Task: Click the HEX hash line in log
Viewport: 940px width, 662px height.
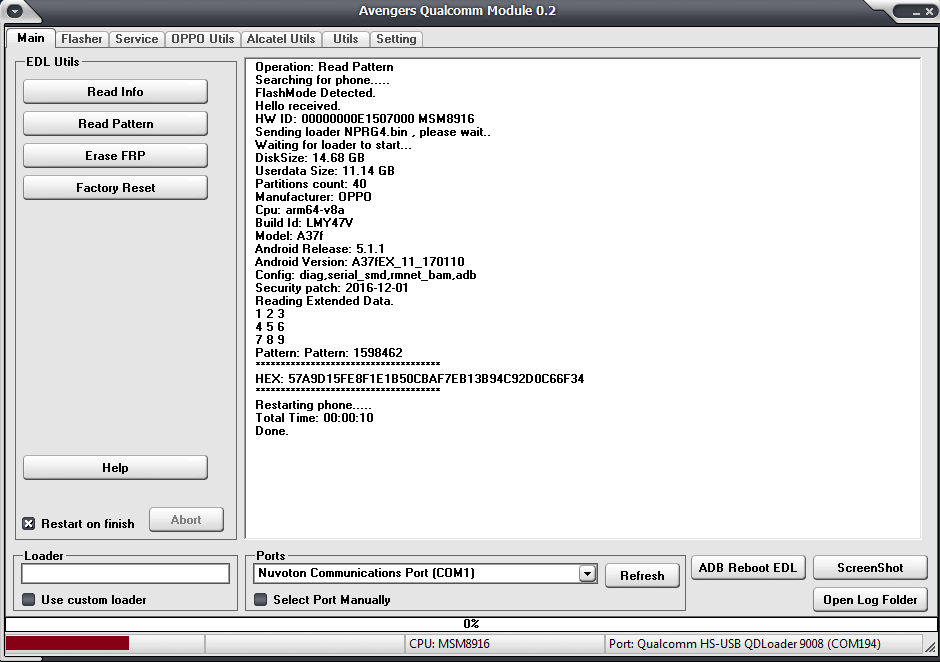Action: (x=420, y=379)
